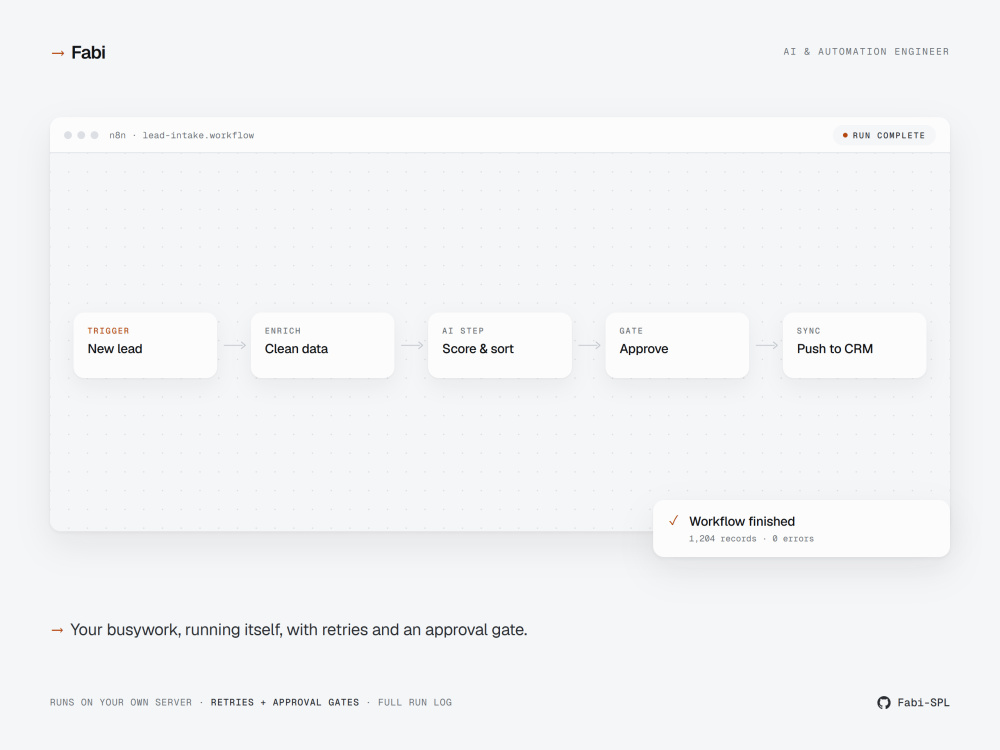Click the Workflow finished heading
Image resolution: width=1000 pixels, height=750 pixels.
pos(742,521)
